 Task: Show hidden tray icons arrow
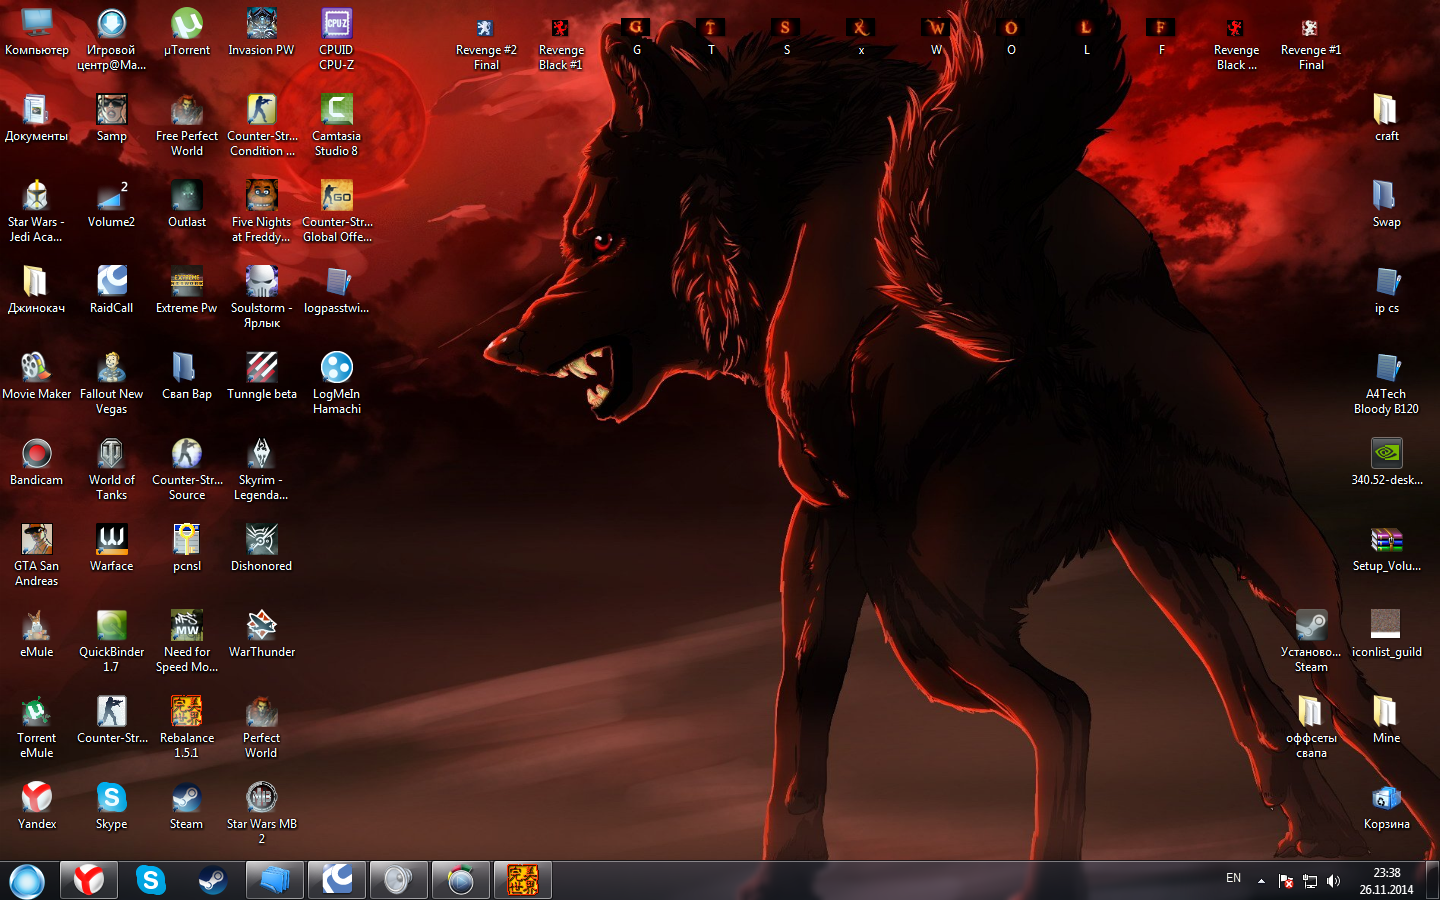pos(1261,881)
